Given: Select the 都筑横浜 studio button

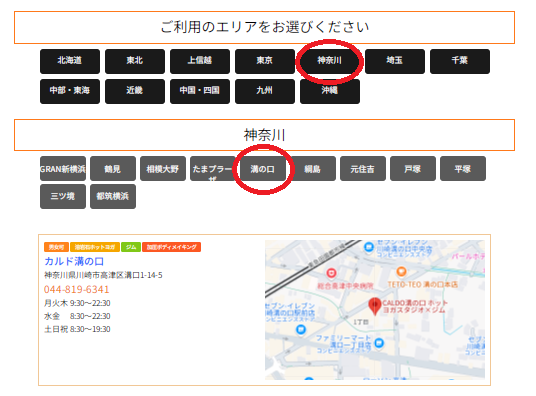Looking at the screenshot, I should [x=113, y=196].
